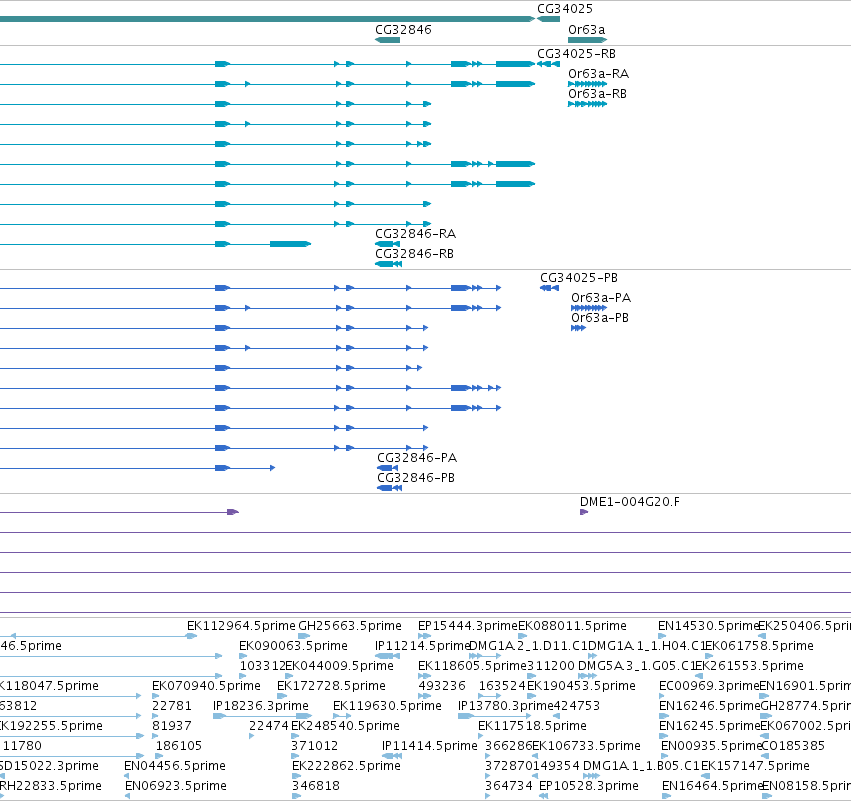Open EST label 311200
851x801 pixels.
[x=550, y=666]
